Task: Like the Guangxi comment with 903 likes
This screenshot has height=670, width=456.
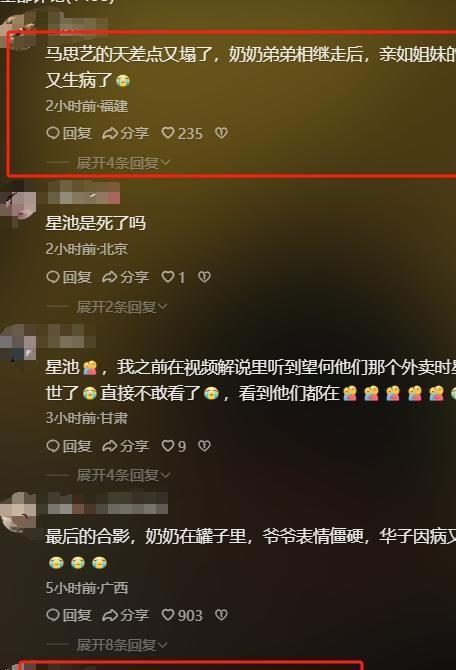Action: 182,615
